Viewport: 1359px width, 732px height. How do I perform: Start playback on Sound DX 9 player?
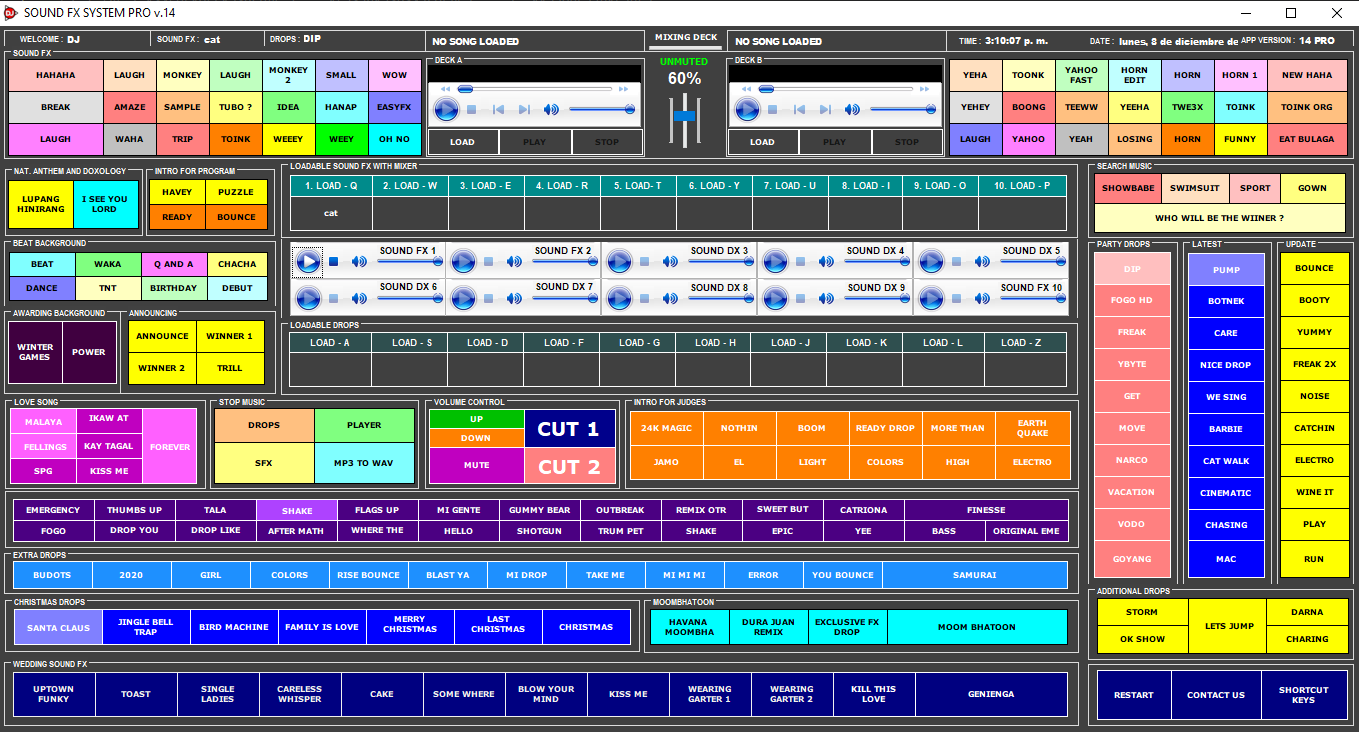[776, 298]
